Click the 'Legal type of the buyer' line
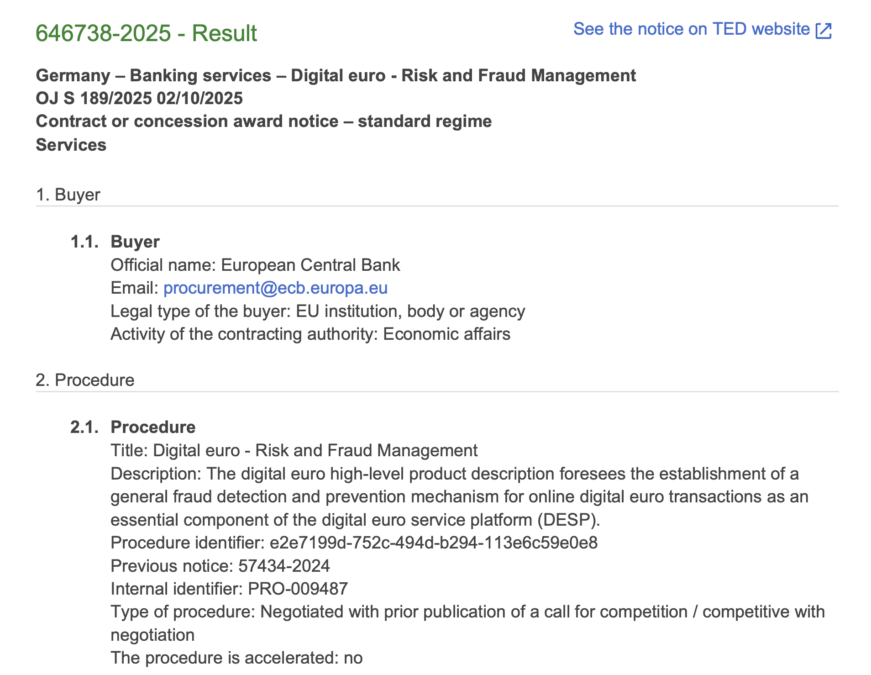871x675 pixels. pyautogui.click(x=317, y=311)
